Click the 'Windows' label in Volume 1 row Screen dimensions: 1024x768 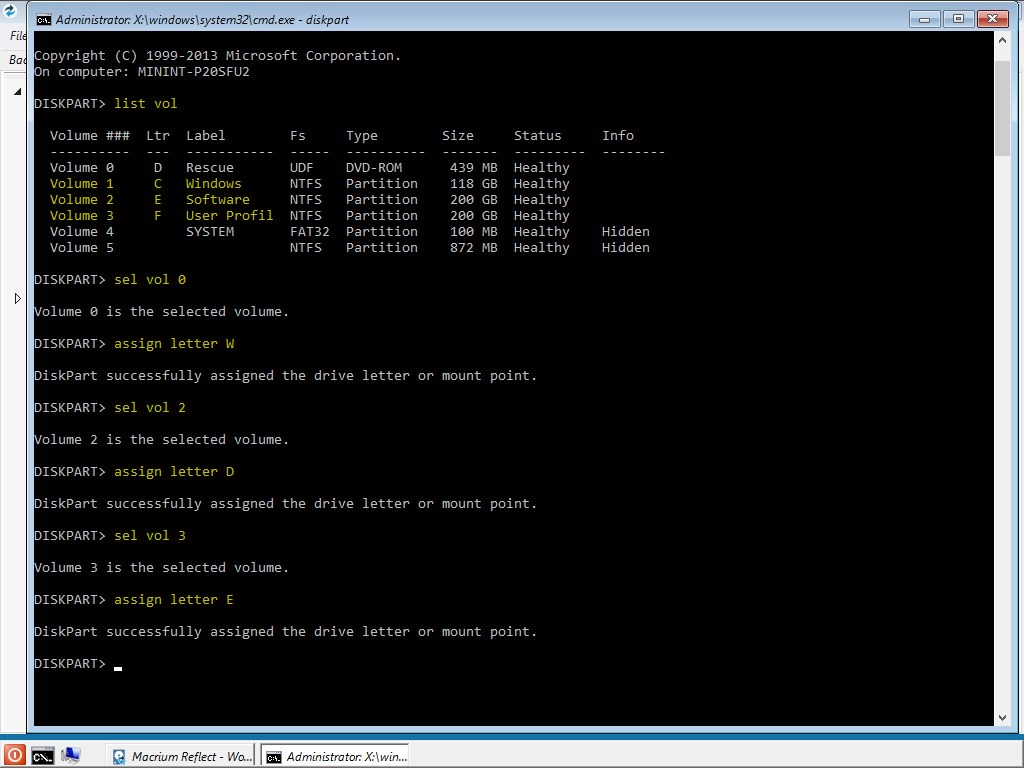[214, 184]
